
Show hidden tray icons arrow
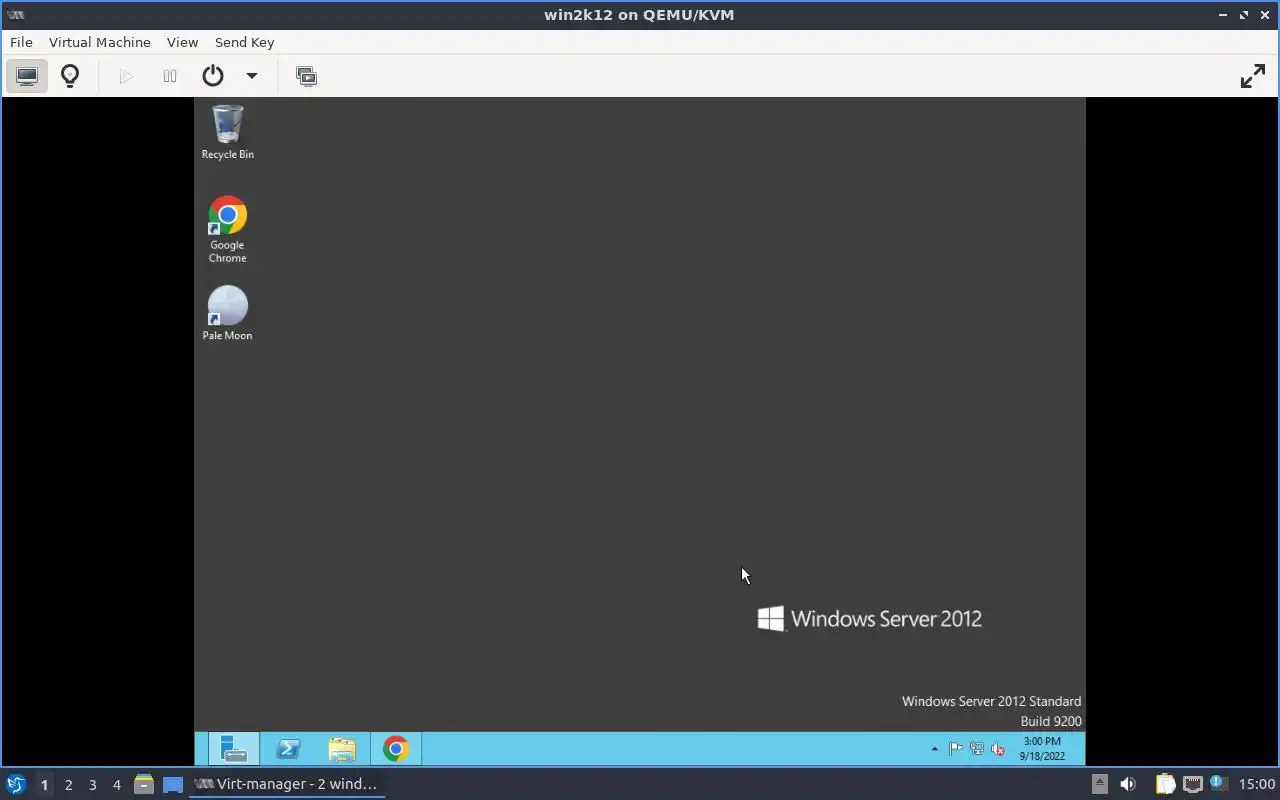point(935,749)
